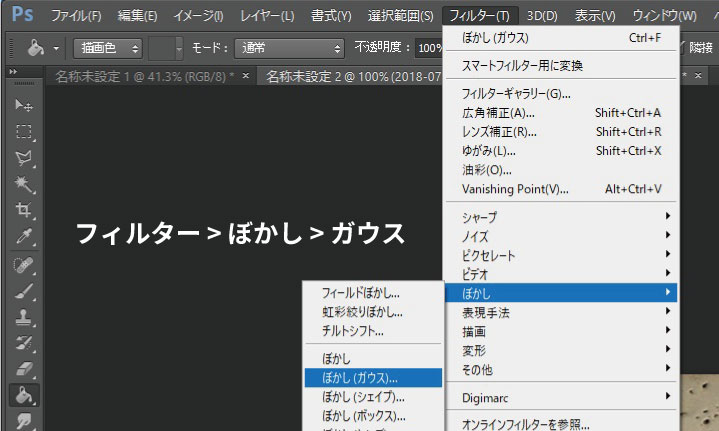This screenshot has width=719, height=431.
Task: Open the Paint Bucket tool preset picker
Action: tap(36, 48)
